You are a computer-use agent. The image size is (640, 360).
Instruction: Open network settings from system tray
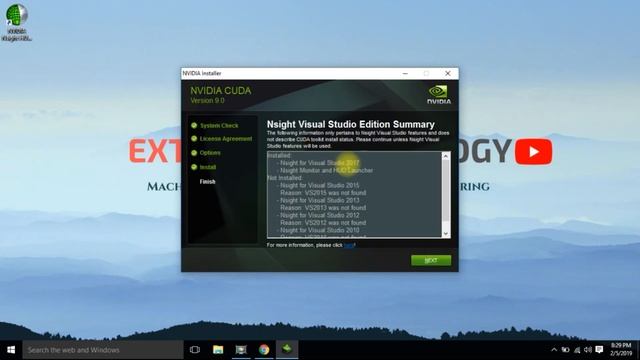click(577, 350)
